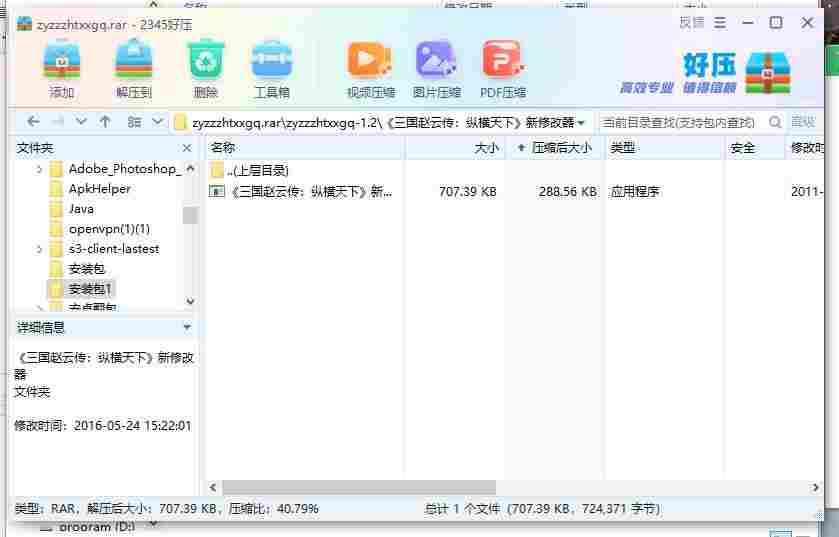Go back with the left arrow button
The height and width of the screenshot is (537, 839).
pyautogui.click(x=33, y=122)
